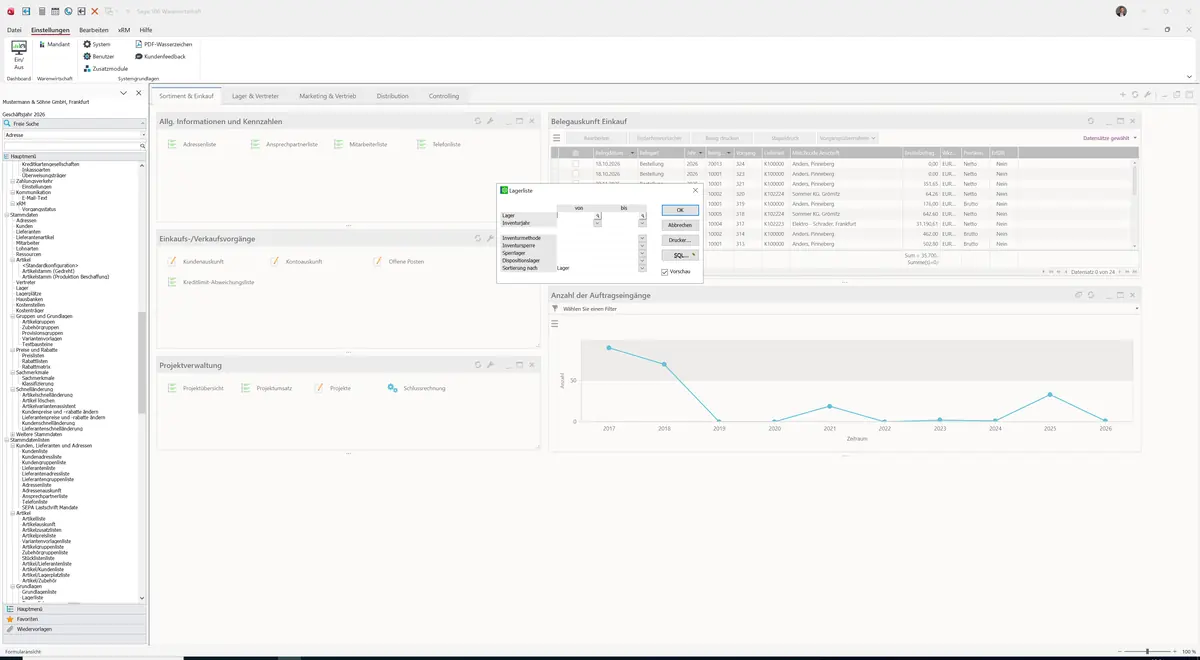Viewport: 1200px width, 660px height.
Task: Open the Adressenliste report icon
Action: (x=174, y=145)
